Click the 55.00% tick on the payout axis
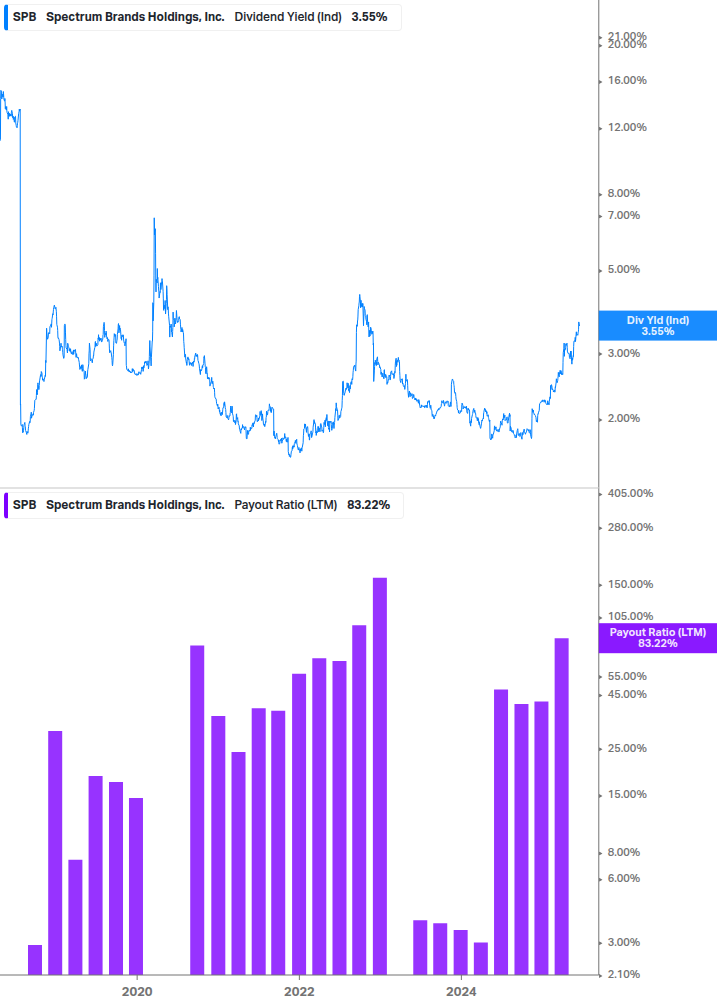The image size is (717, 1005). pyautogui.click(x=627, y=676)
